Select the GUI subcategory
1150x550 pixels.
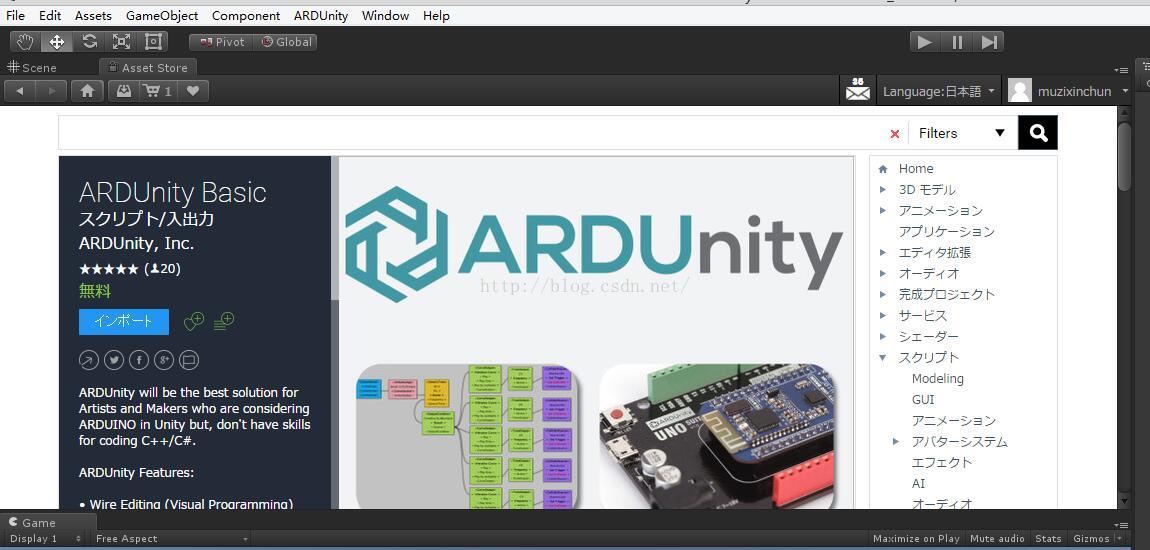(x=923, y=400)
